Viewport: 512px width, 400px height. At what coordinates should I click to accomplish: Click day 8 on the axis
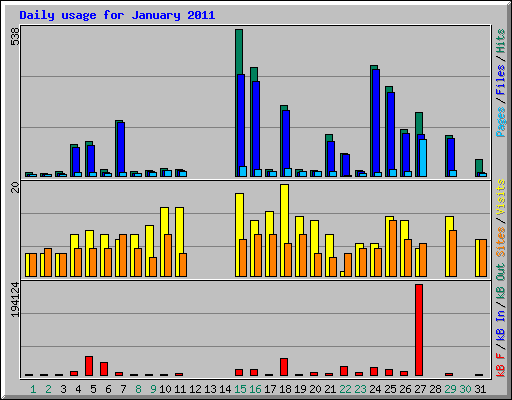coord(138,389)
